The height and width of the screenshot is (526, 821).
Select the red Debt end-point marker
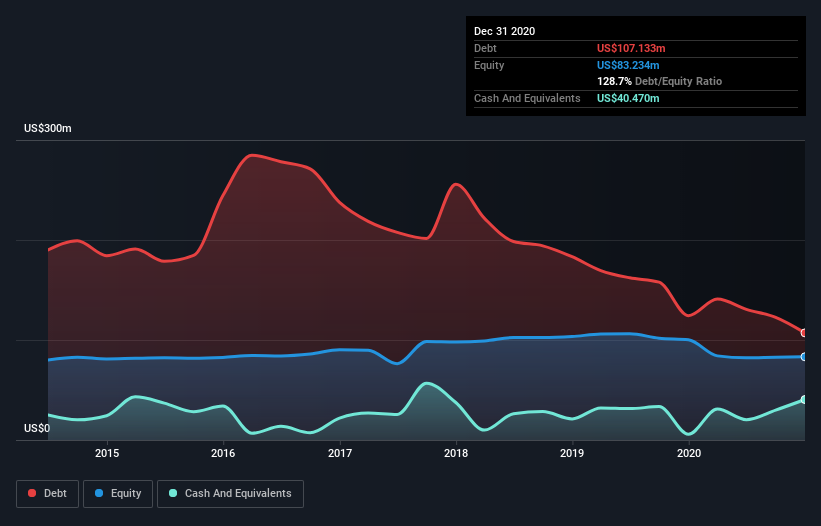[x=804, y=333]
